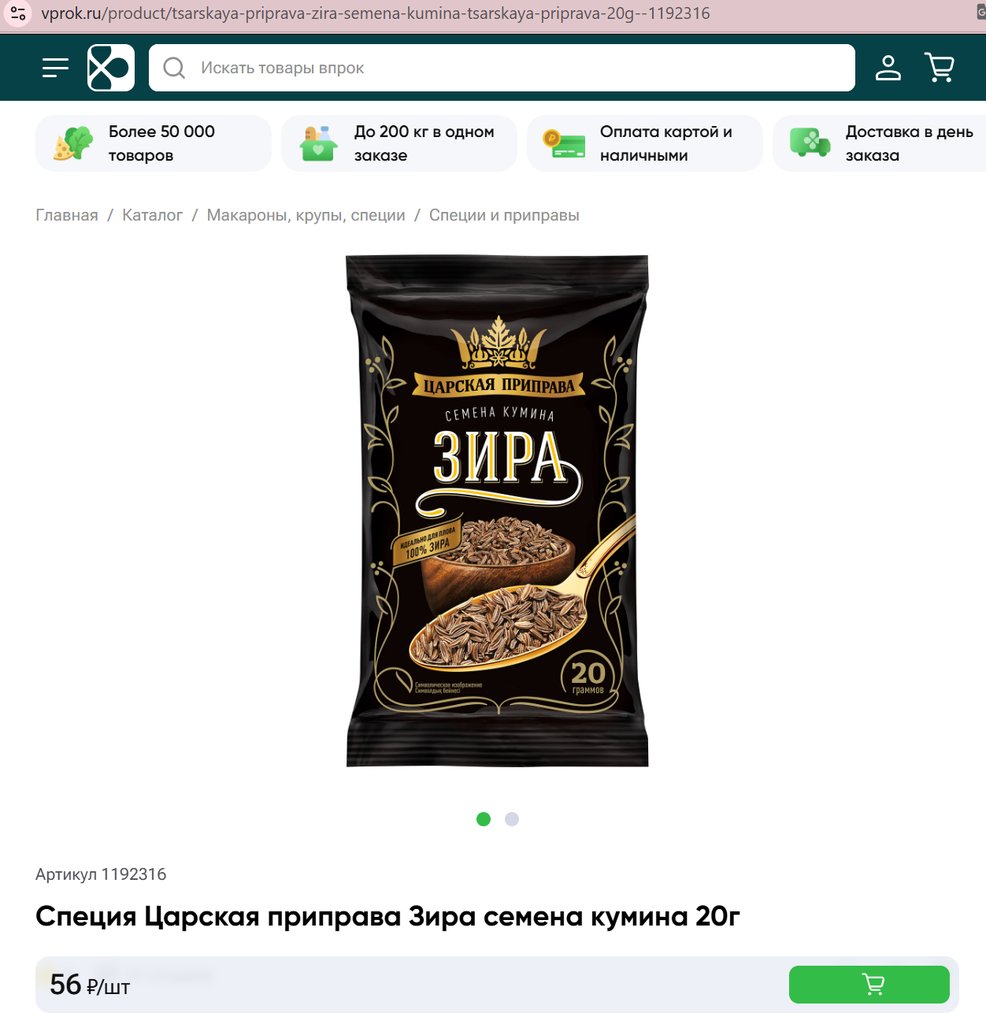Screen dimensions: 986x1024
Task: Switch to the second product image dot
Action: point(512,819)
